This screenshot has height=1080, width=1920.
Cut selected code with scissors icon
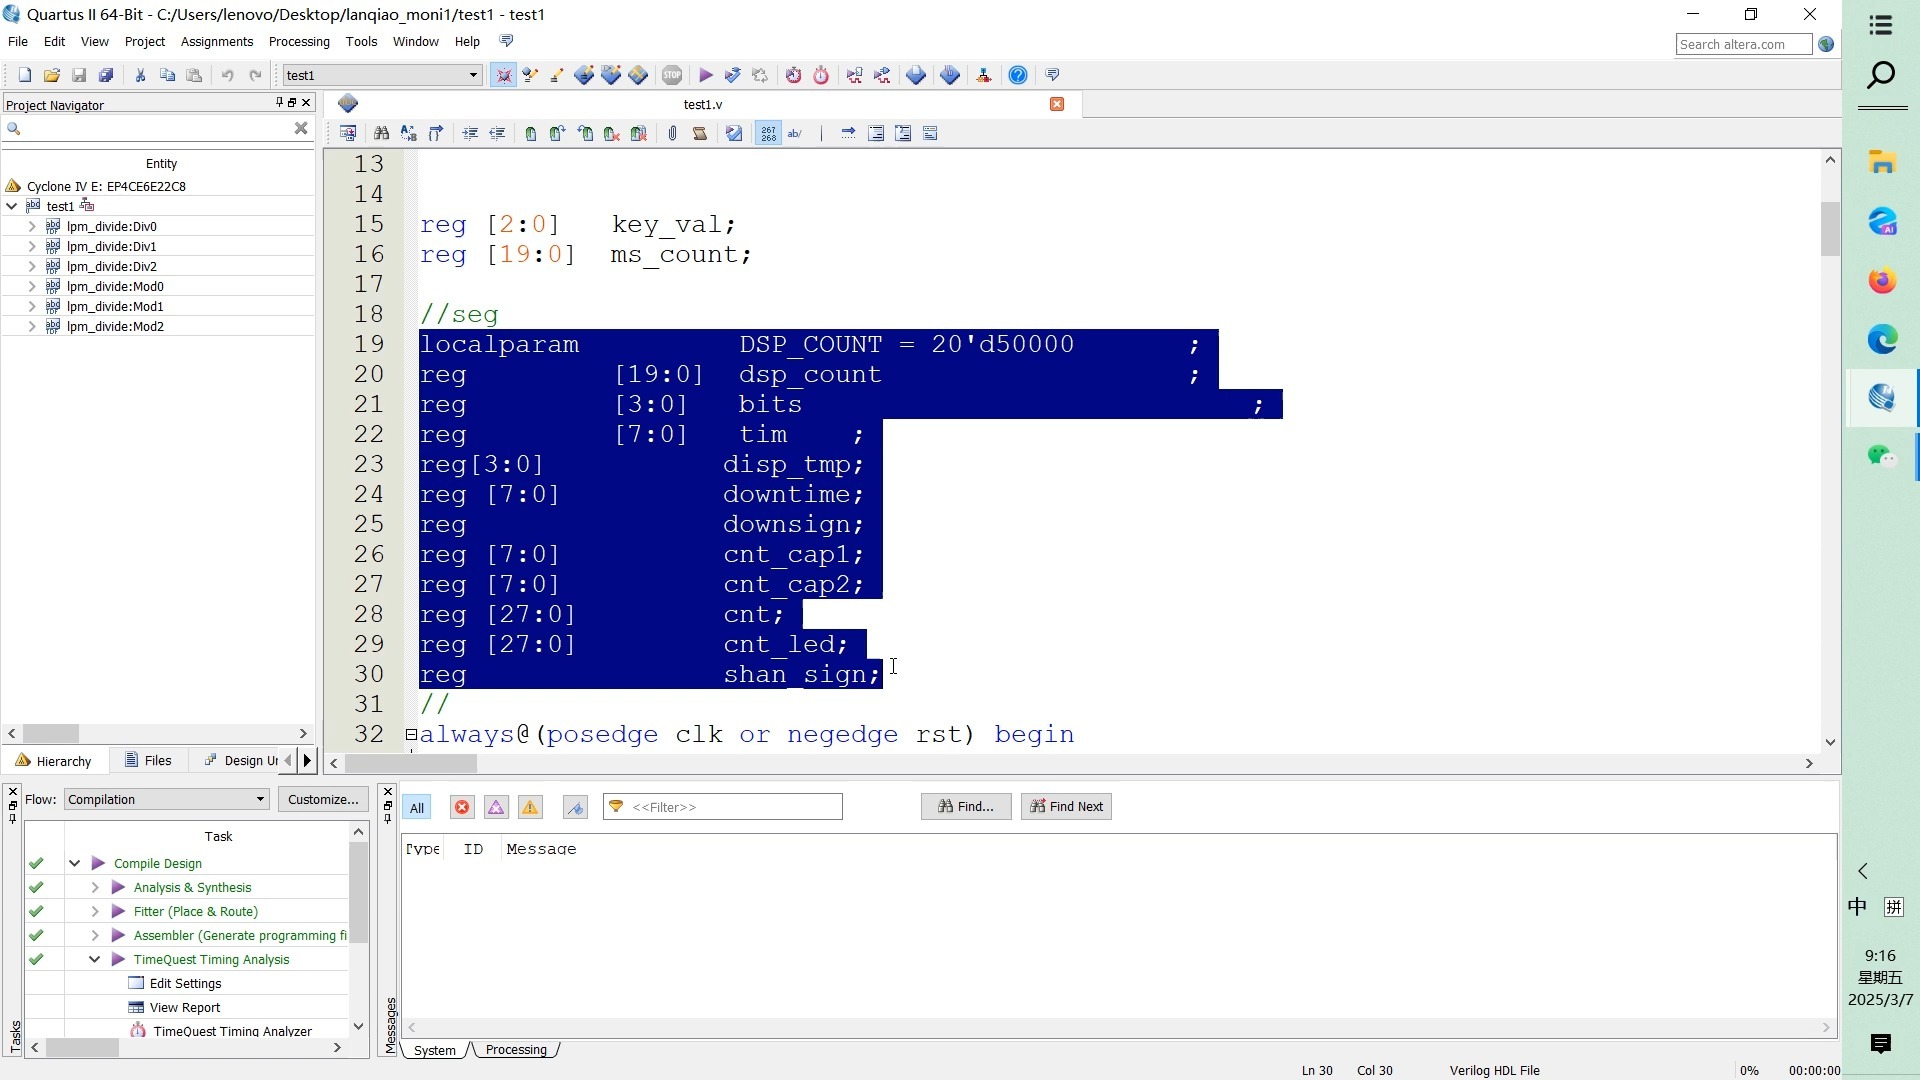click(141, 75)
